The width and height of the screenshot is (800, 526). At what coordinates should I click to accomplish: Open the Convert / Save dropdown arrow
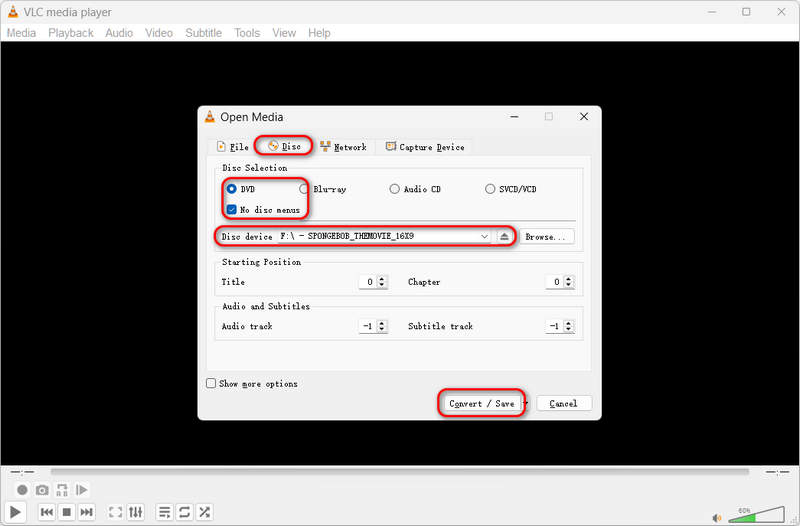[x=526, y=403]
